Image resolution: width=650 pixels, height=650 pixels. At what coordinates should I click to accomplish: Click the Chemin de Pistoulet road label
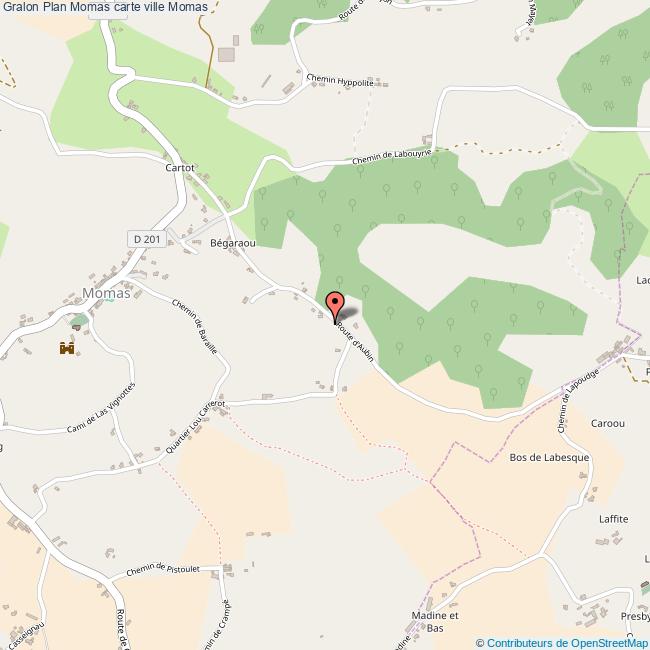coord(163,570)
